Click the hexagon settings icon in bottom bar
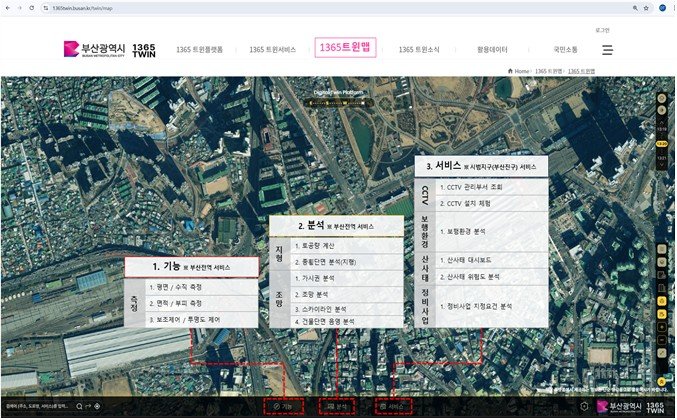 585,406
